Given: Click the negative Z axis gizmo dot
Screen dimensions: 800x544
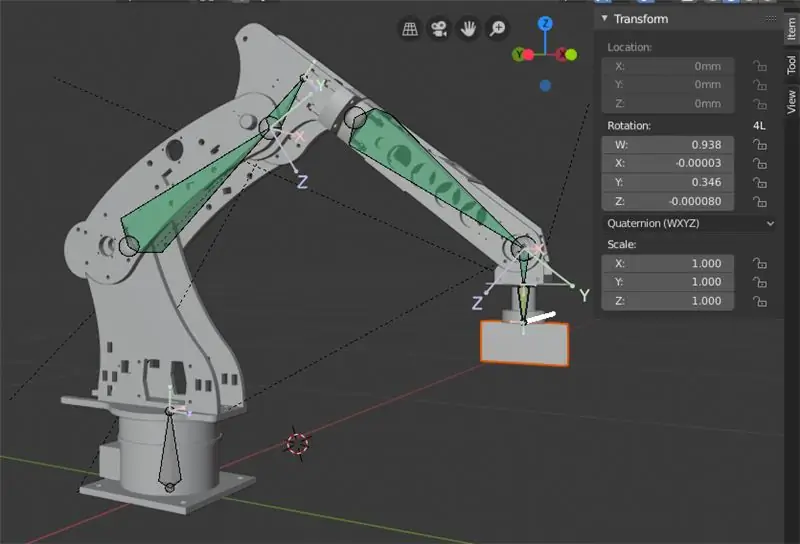Looking at the screenshot, I should (x=545, y=85).
